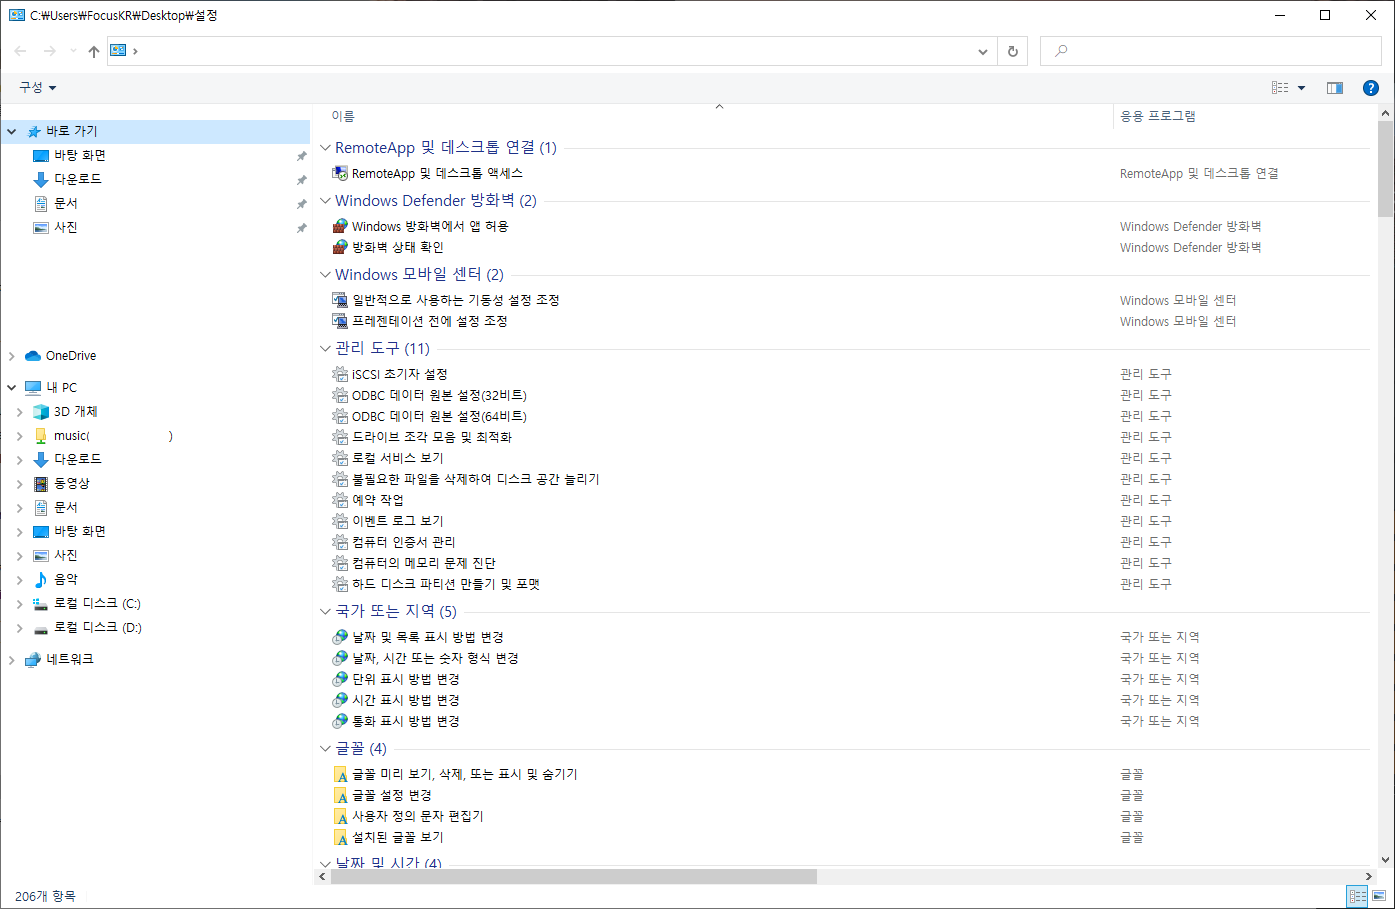The image size is (1395, 909).
Task: Select 불필요한 파일을 삭제하여 디스크 공간 늘리기
Action: (x=476, y=479)
